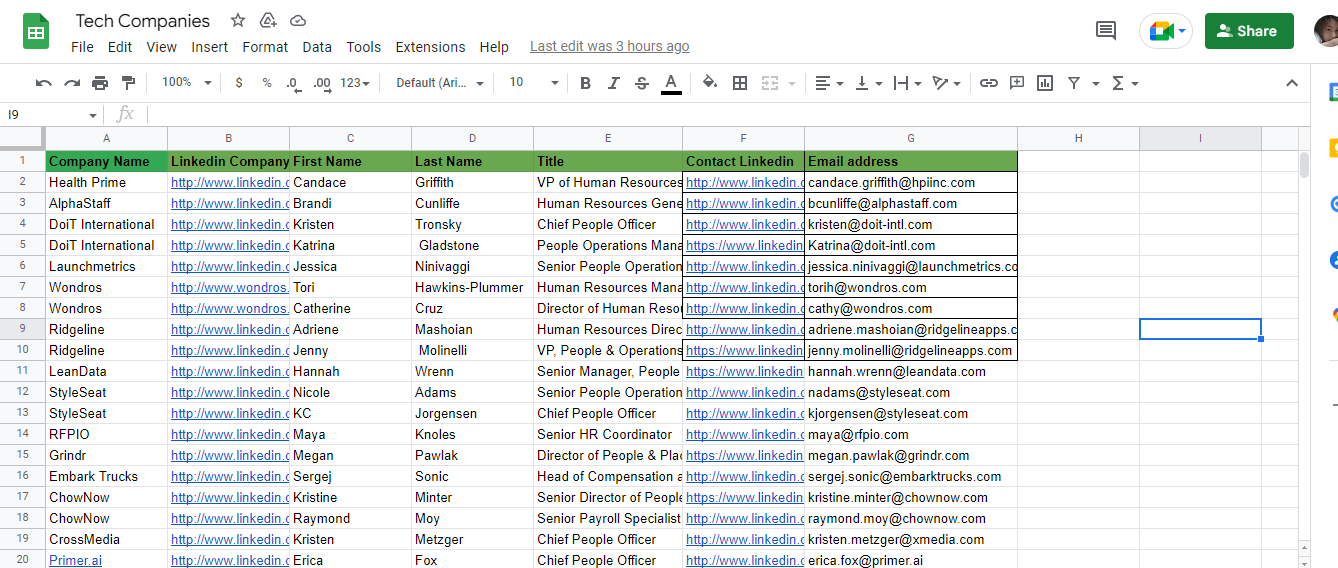Open the Google Sheets home icon

[x=36, y=33]
